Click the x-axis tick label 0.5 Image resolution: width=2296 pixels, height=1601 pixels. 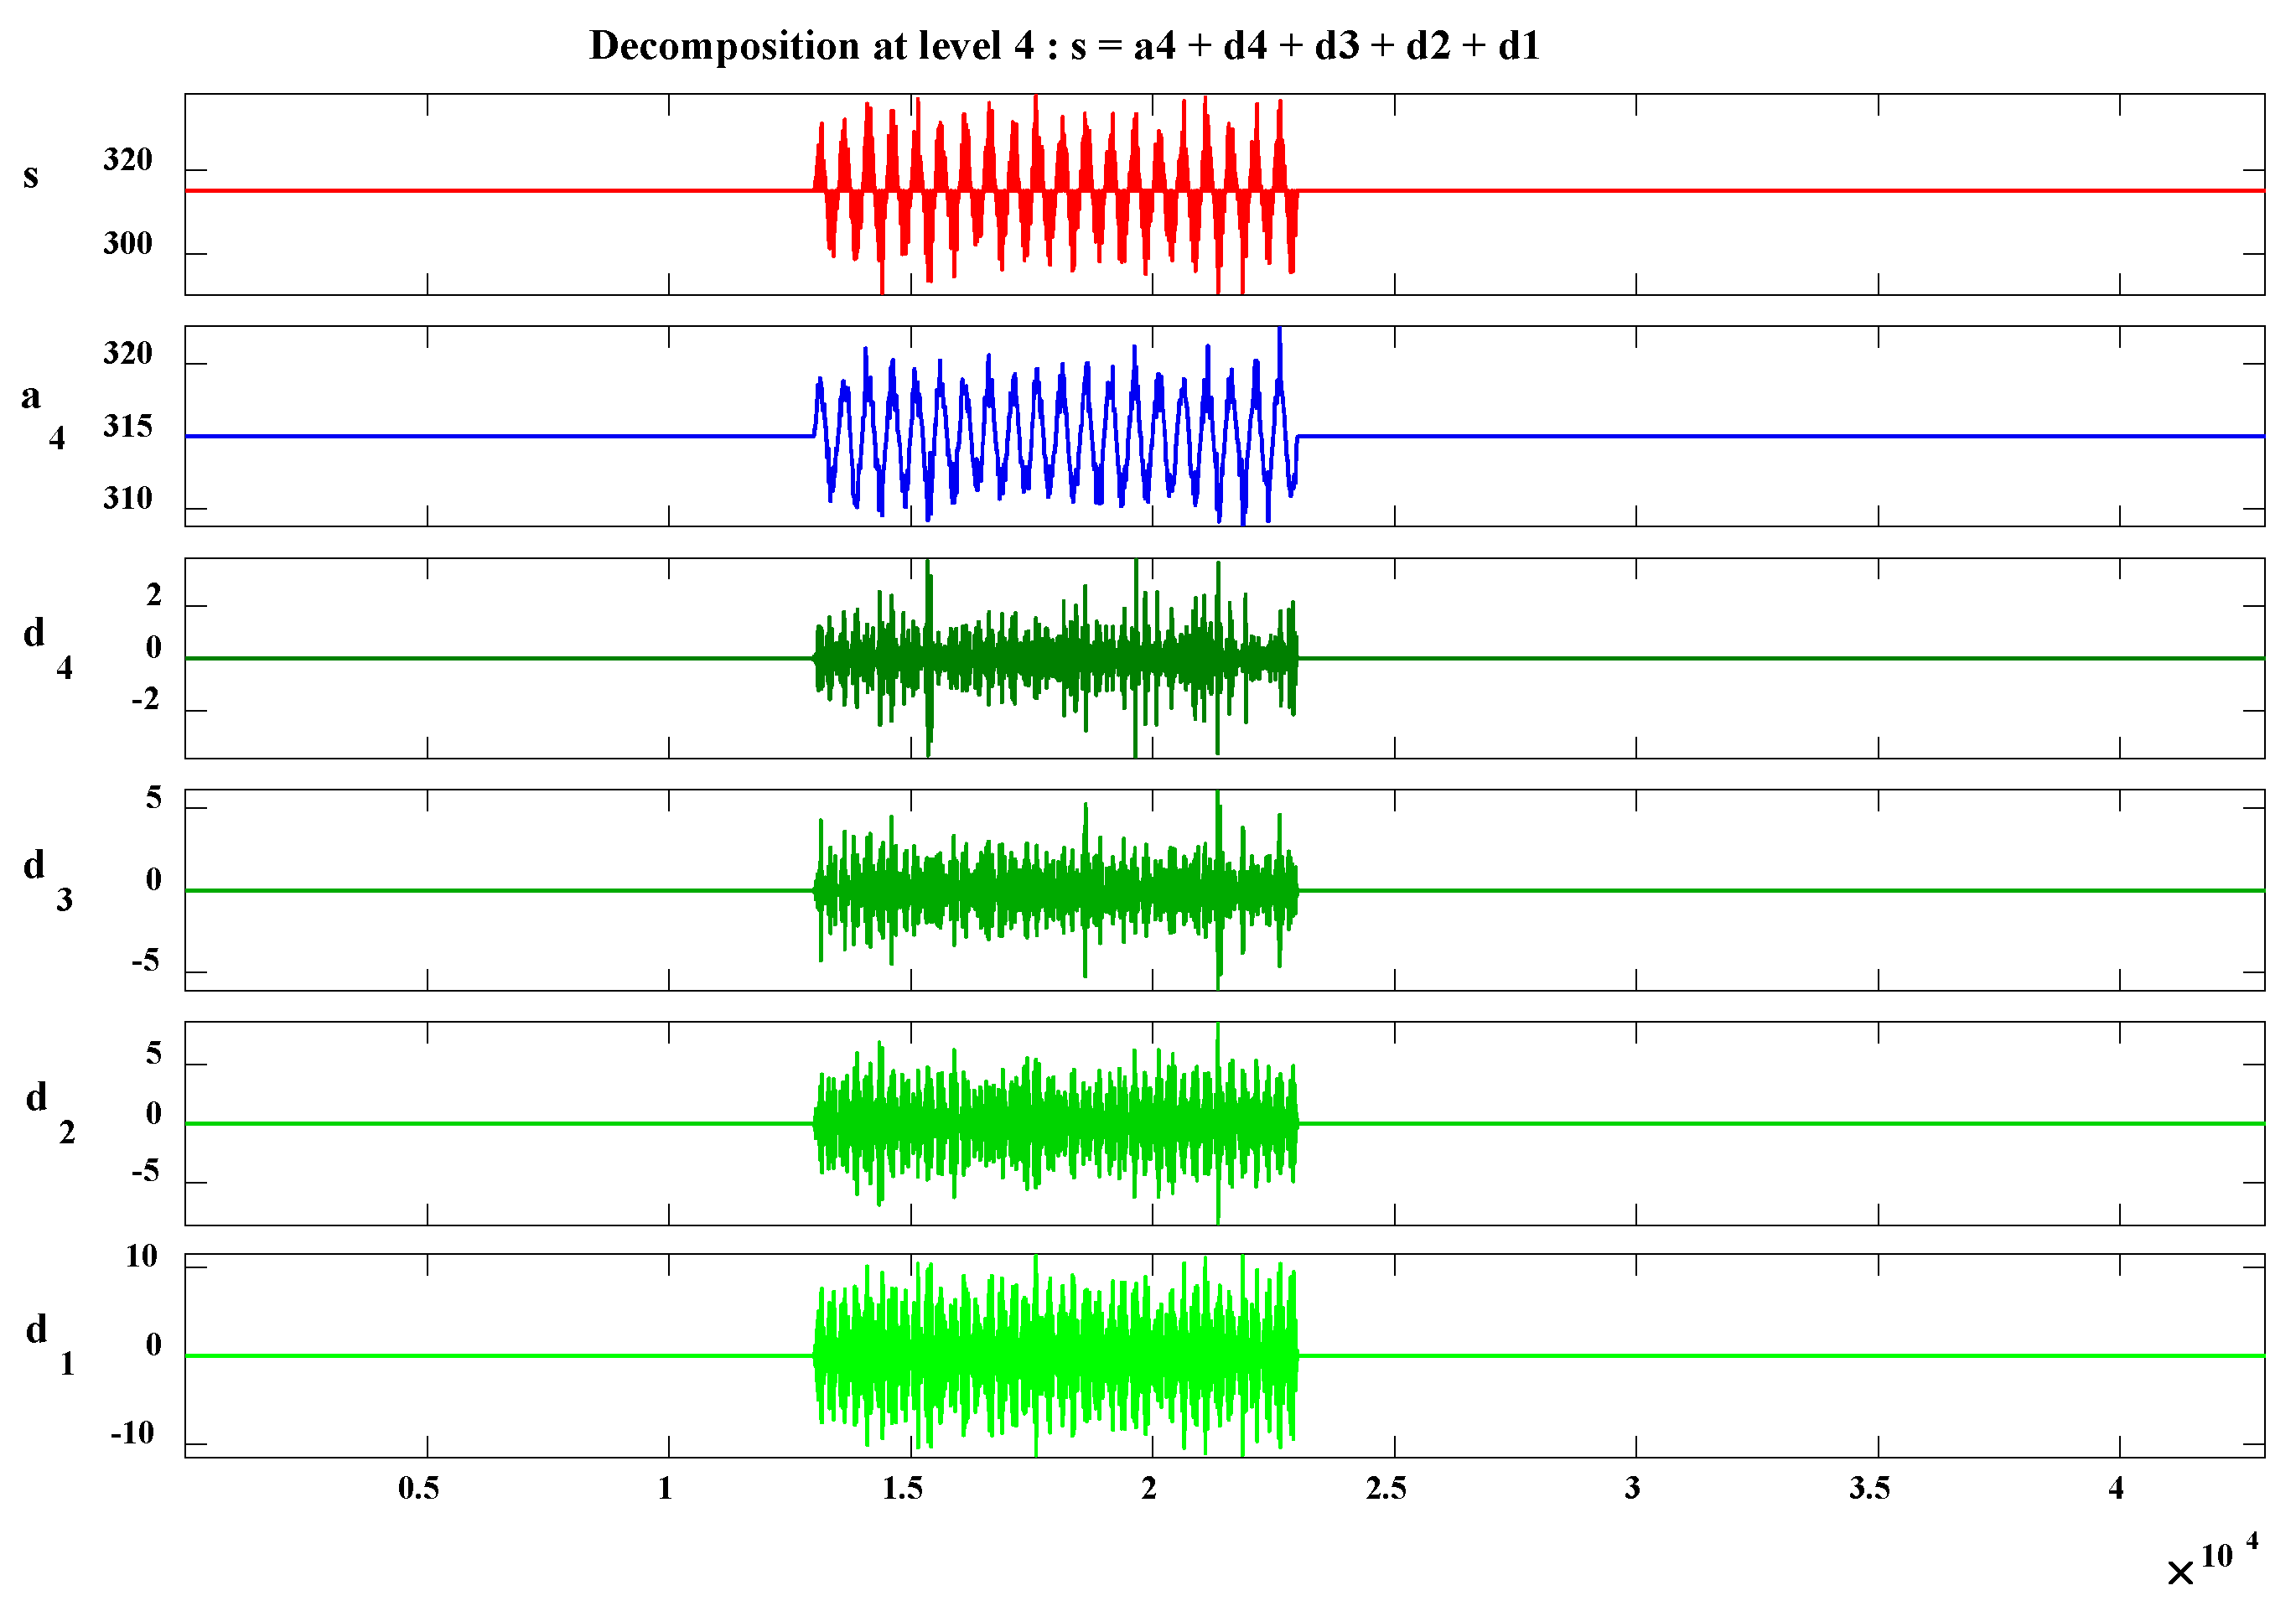418,1488
